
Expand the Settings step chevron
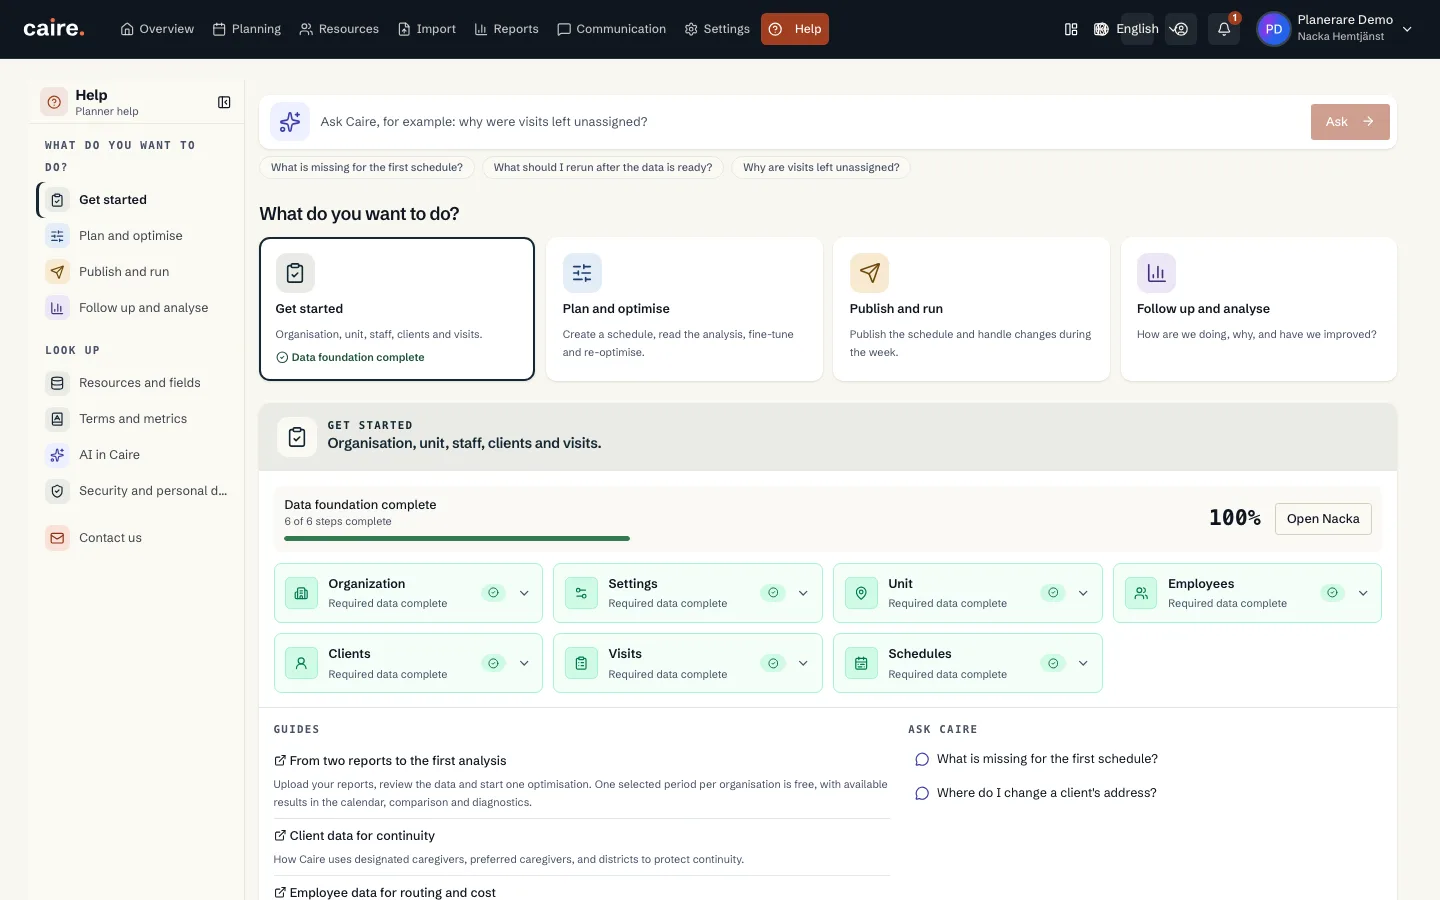(x=803, y=593)
